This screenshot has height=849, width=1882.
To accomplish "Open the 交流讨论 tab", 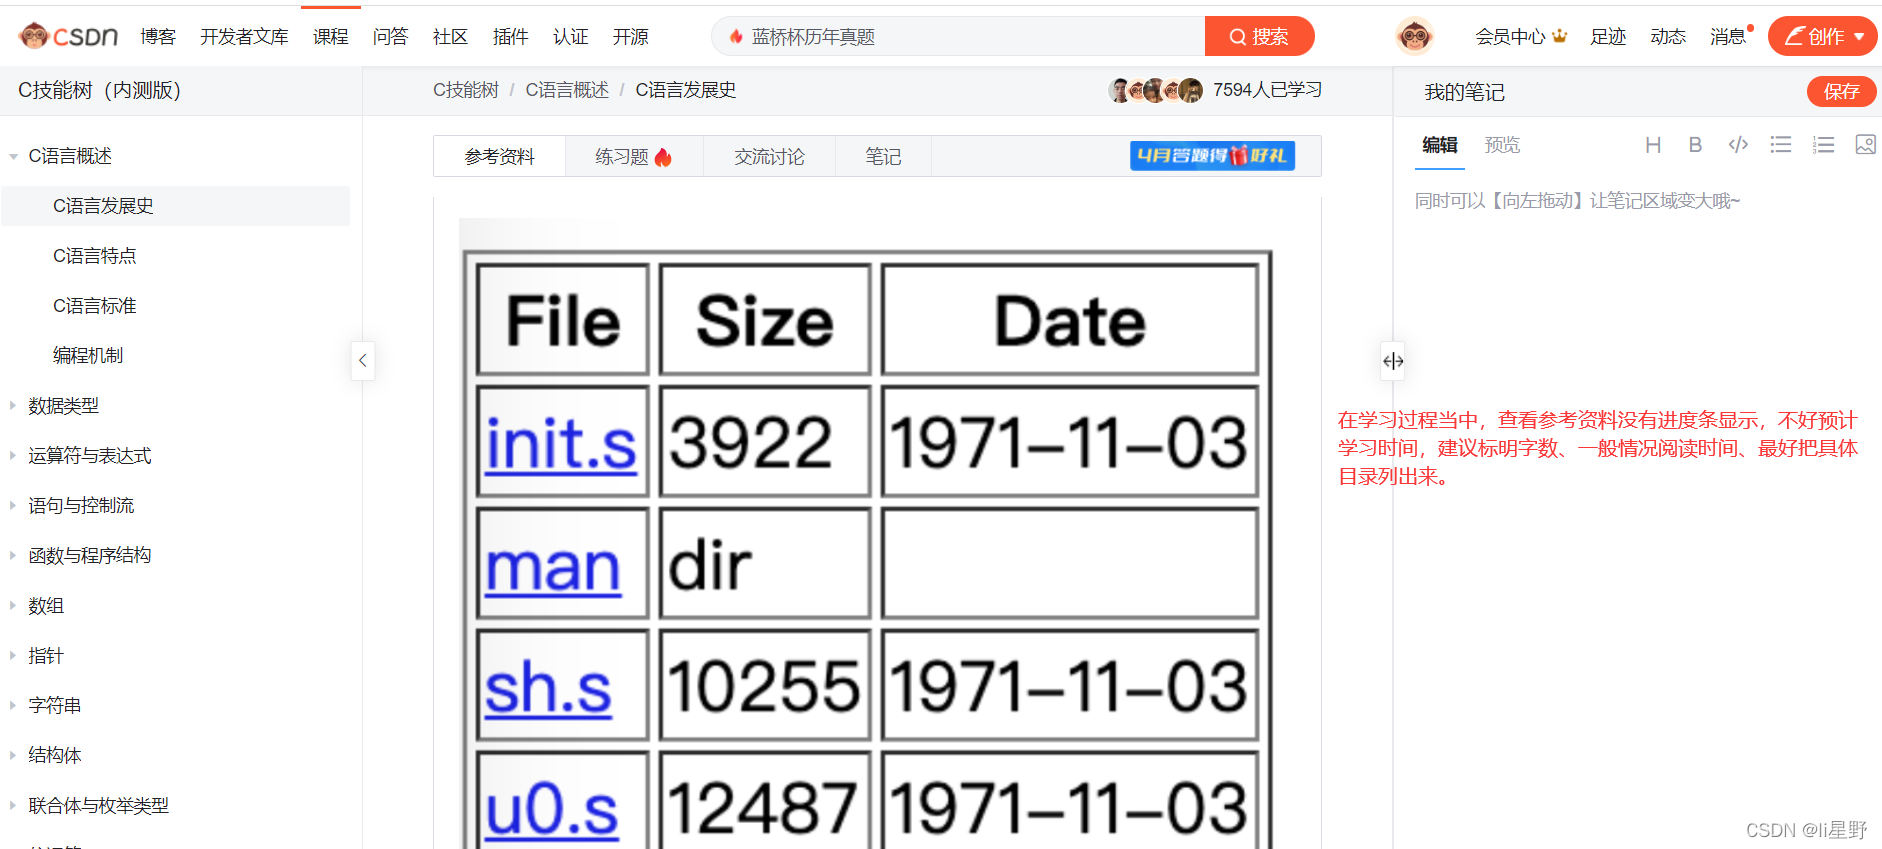I will click(x=769, y=157).
